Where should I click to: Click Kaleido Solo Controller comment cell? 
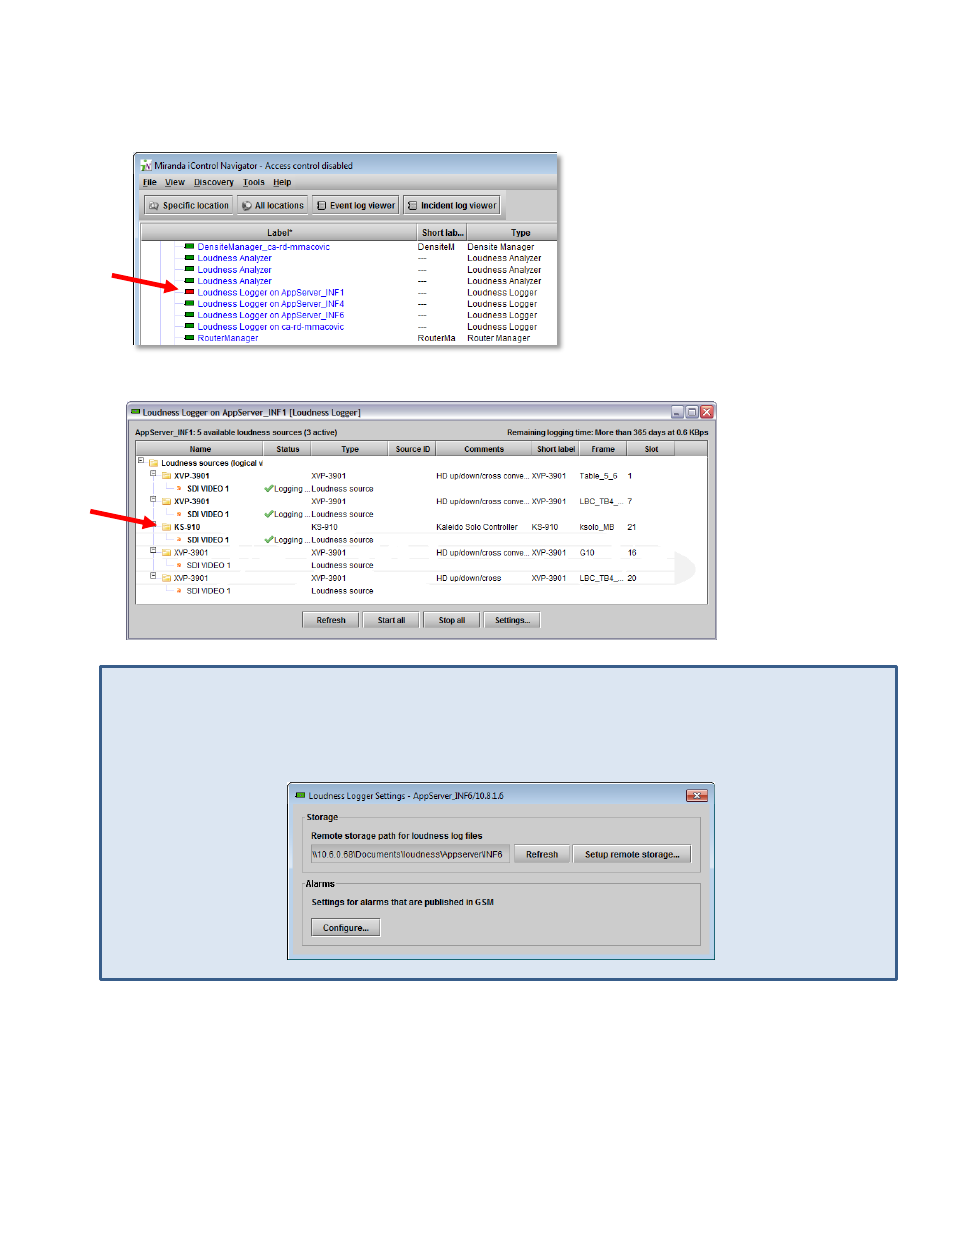(x=477, y=527)
